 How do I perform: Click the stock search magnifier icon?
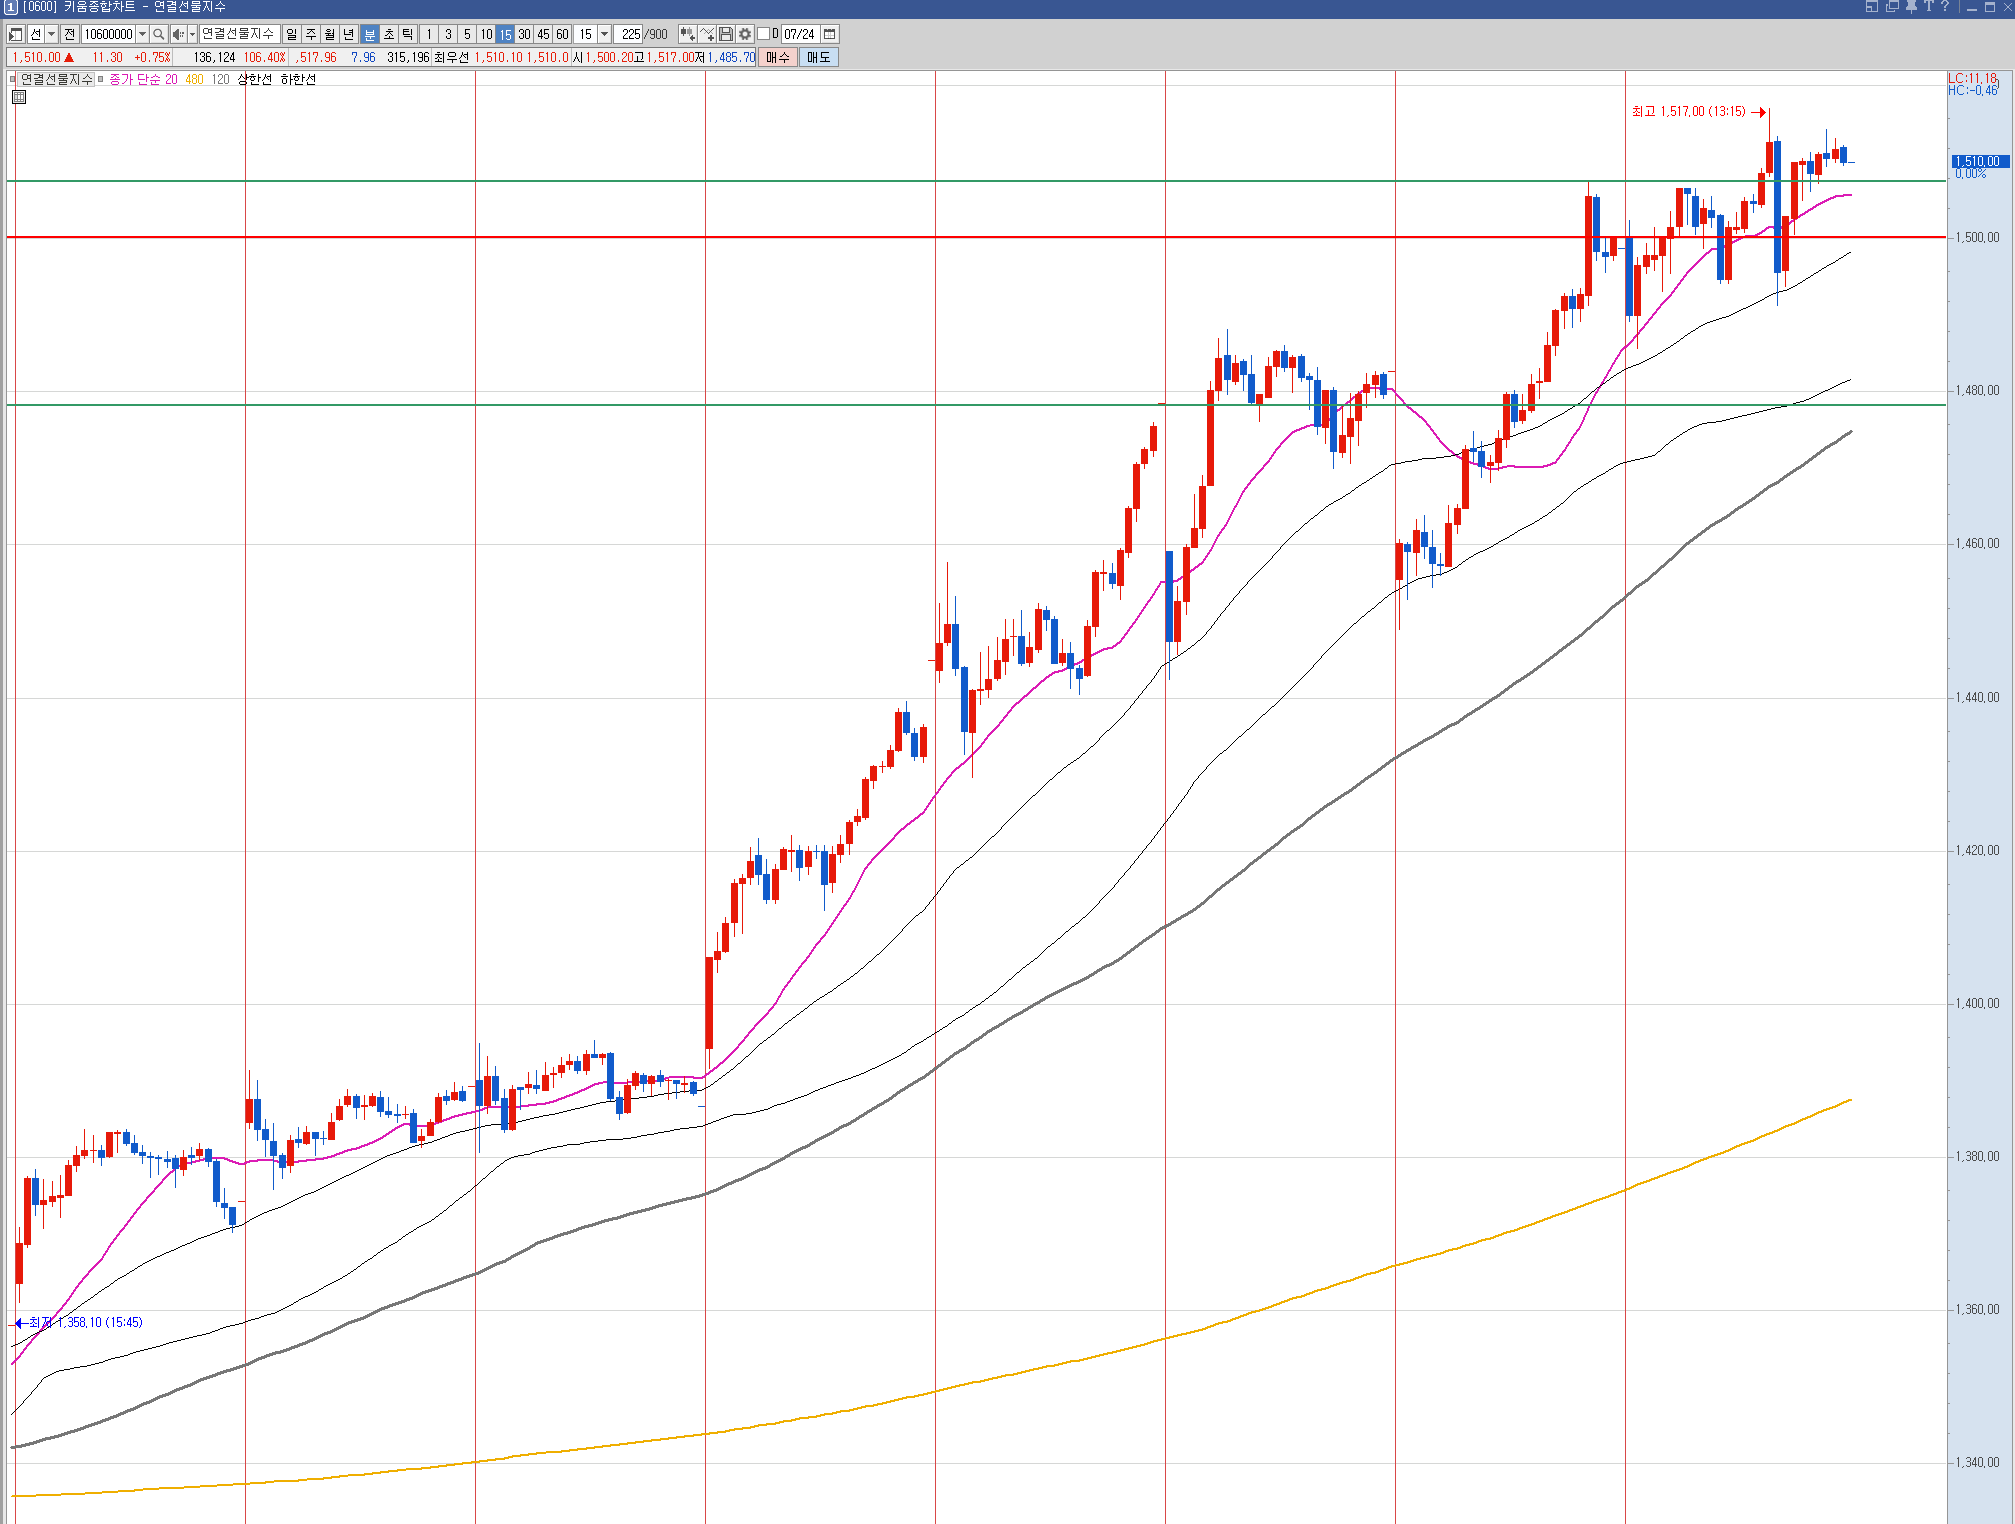pos(158,34)
